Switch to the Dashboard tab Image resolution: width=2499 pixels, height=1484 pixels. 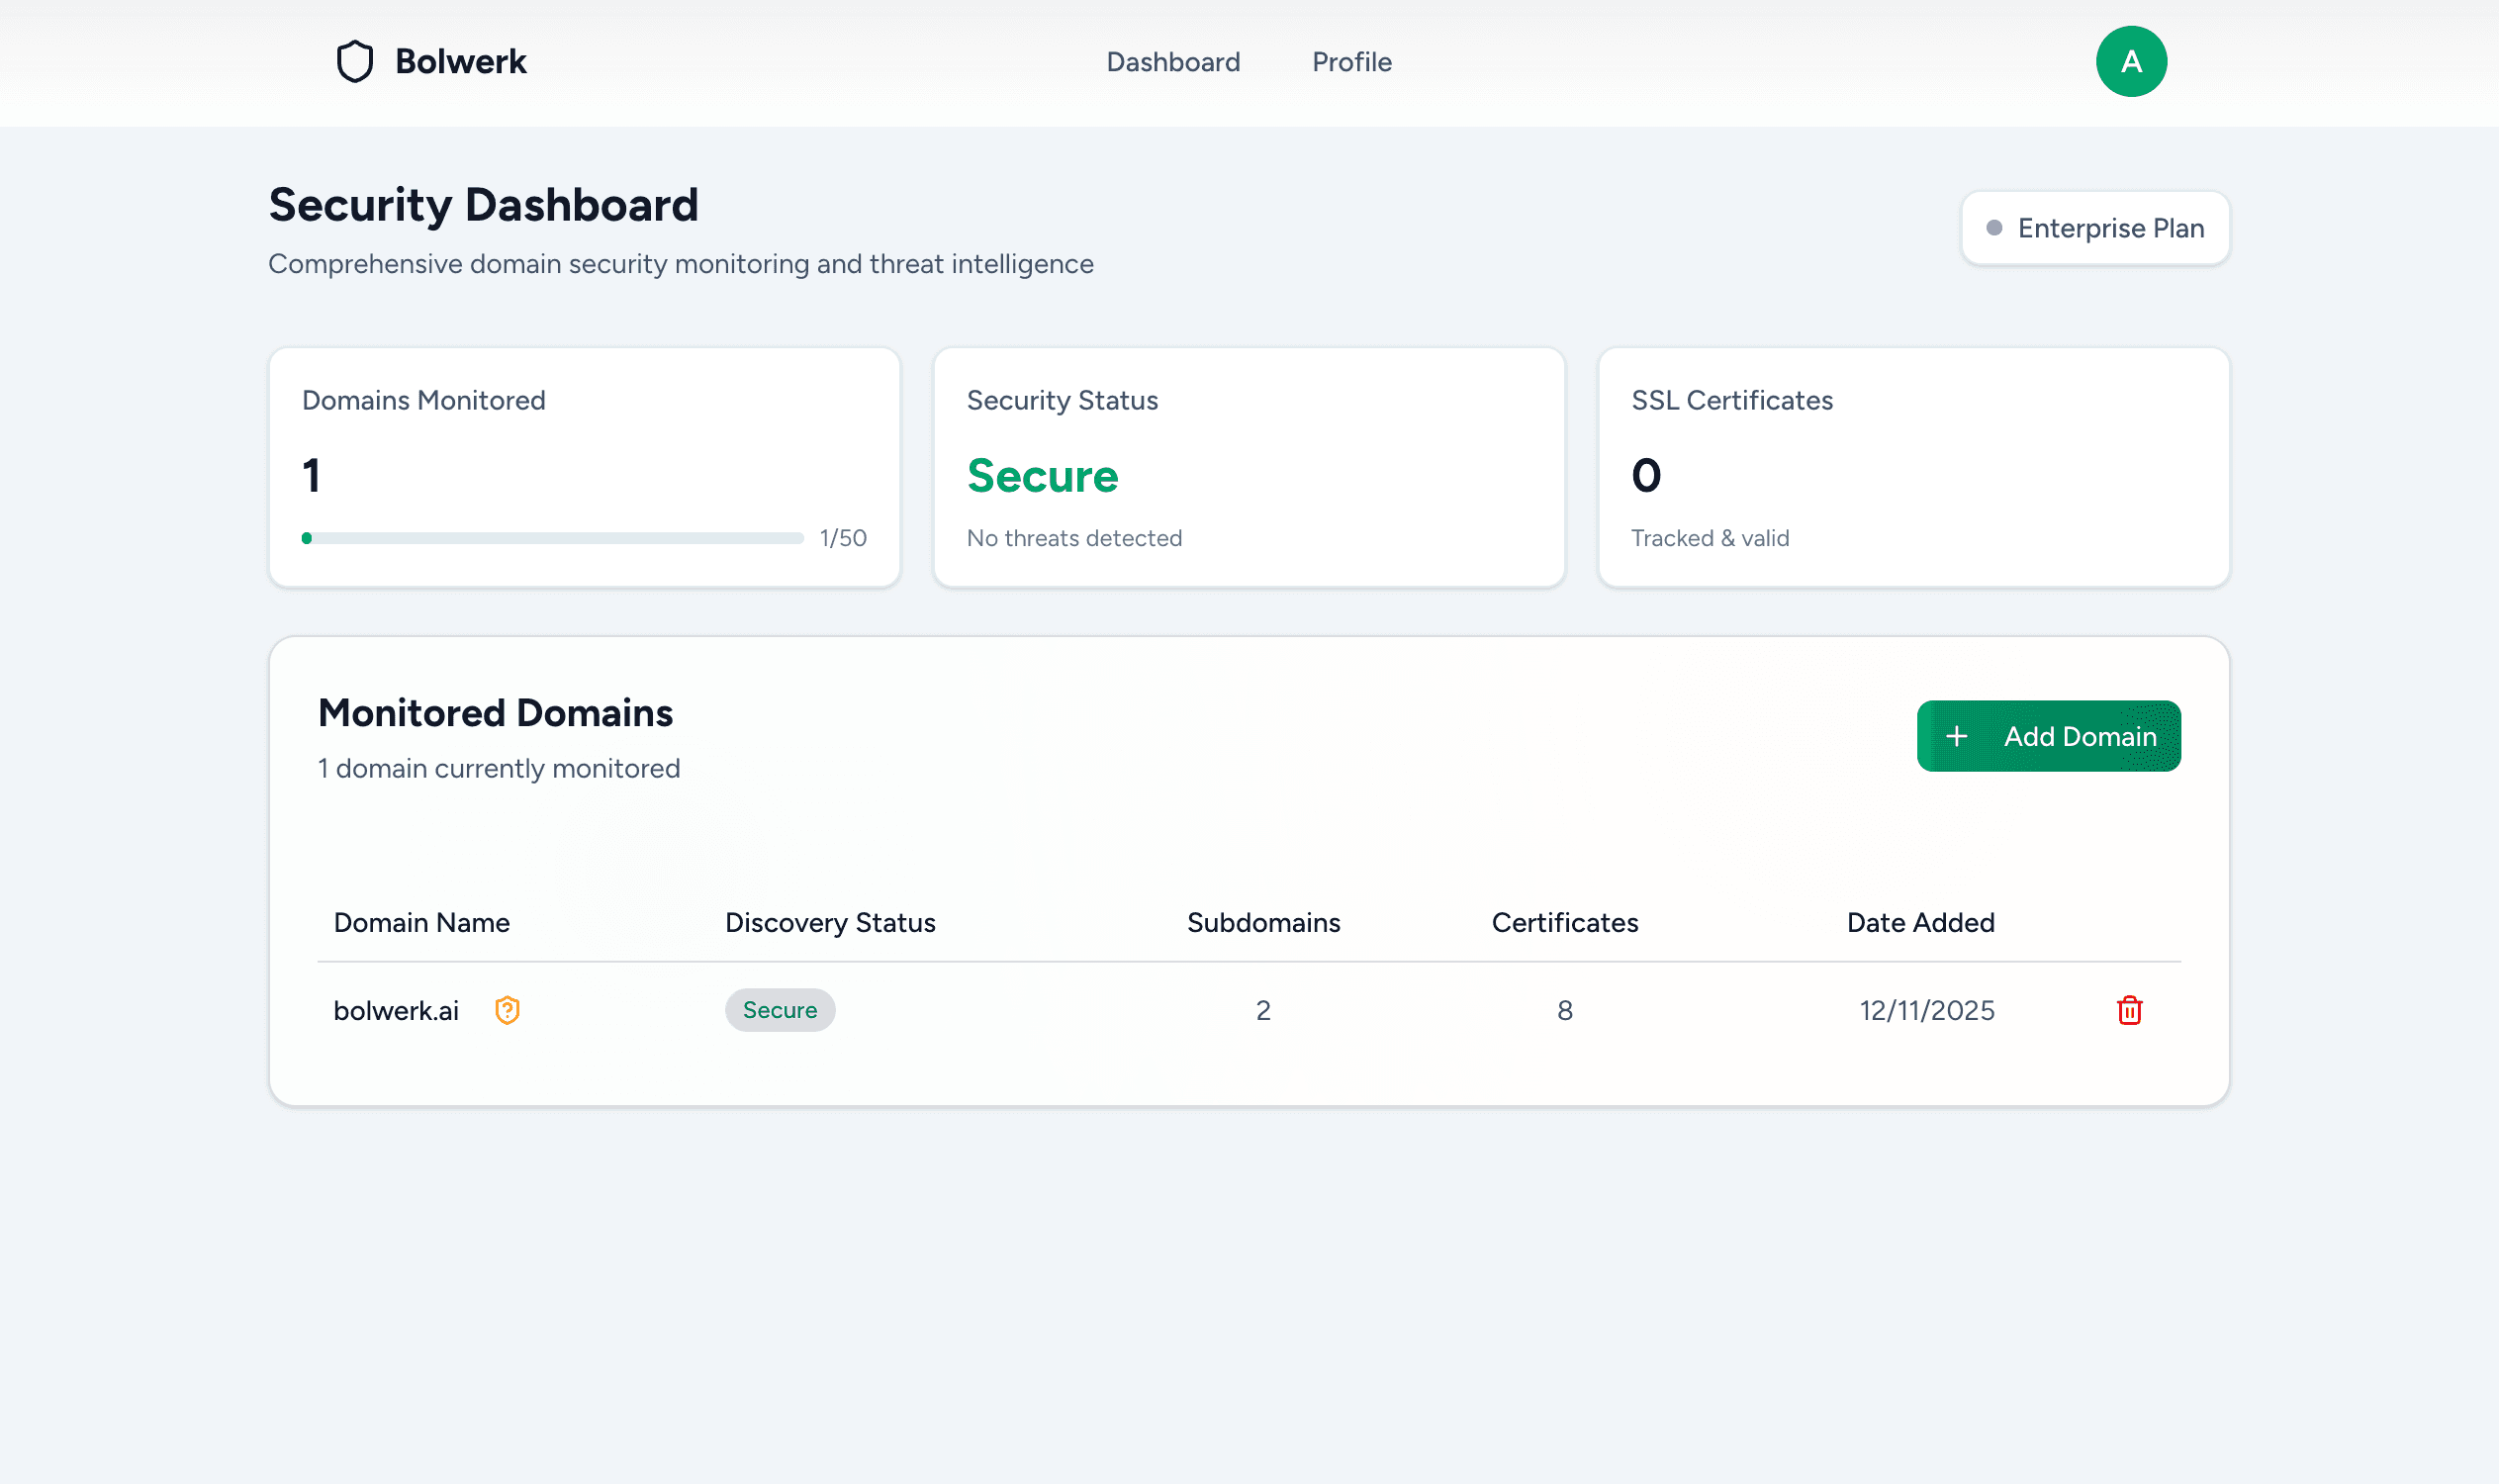[x=1173, y=61]
